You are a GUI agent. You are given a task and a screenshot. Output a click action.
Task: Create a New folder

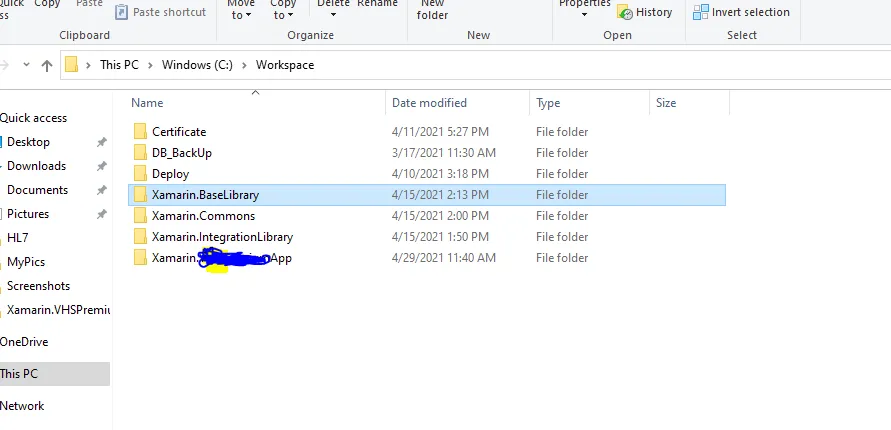click(432, 10)
